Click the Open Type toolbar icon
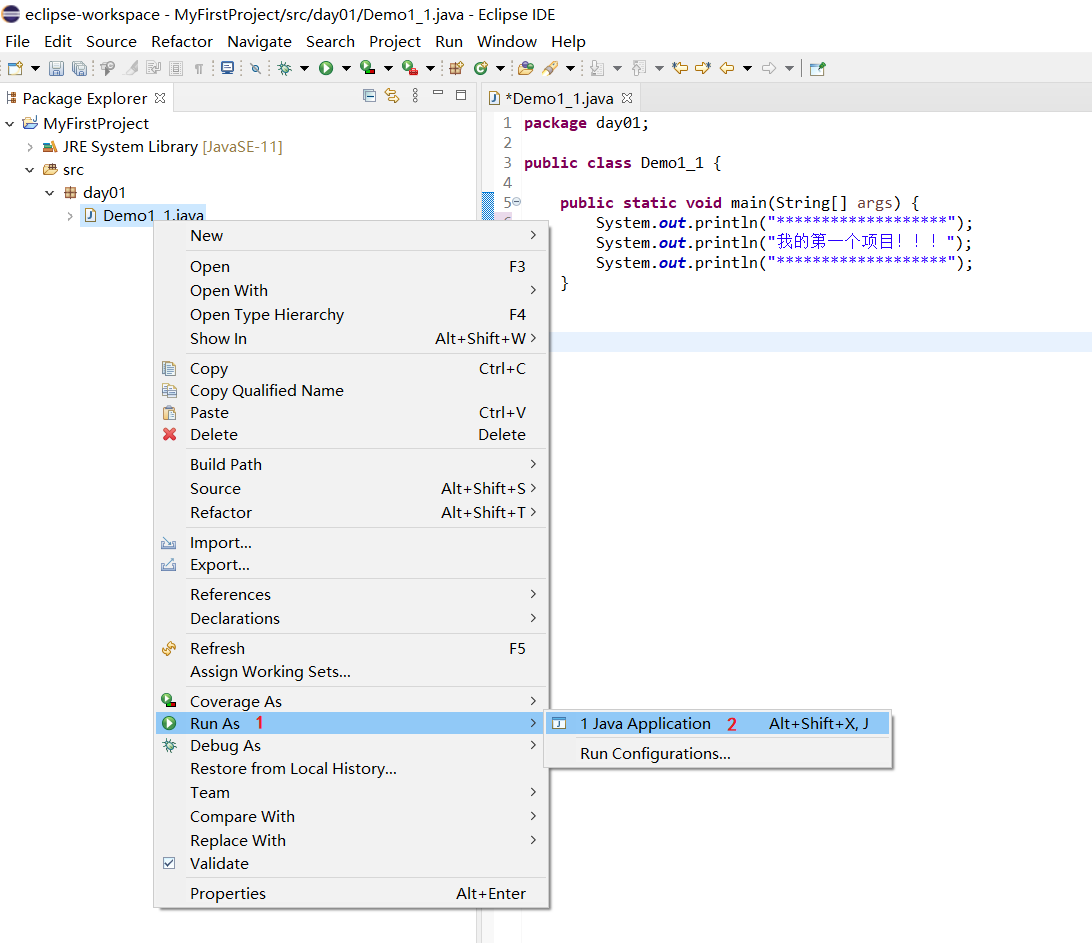 pyautogui.click(x=526, y=68)
